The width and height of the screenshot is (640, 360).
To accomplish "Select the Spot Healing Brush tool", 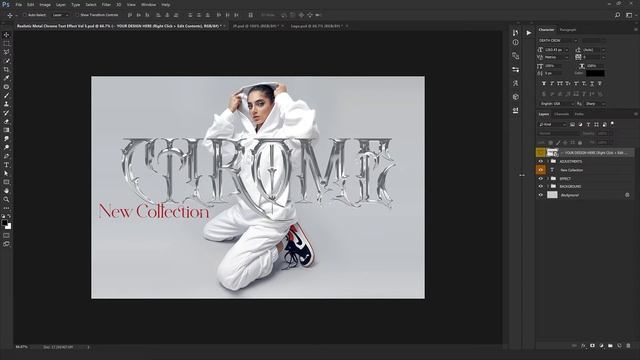I will [x=7, y=87].
